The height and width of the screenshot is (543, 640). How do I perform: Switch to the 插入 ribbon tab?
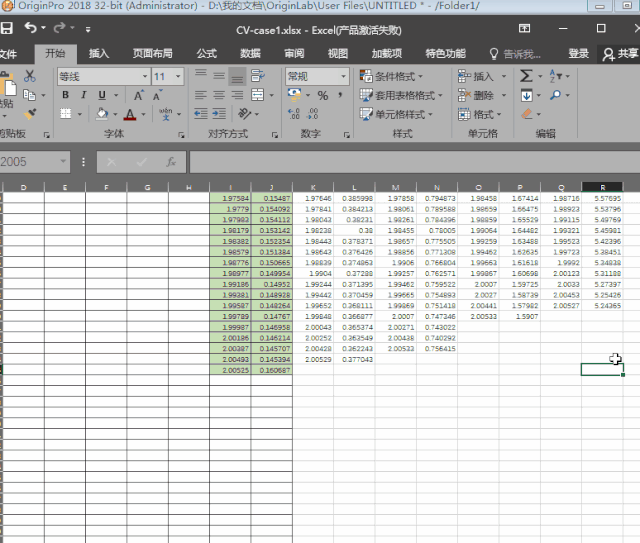(x=99, y=53)
